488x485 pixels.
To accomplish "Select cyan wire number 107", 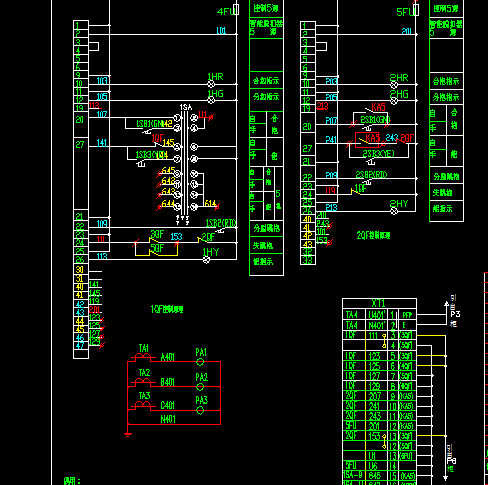I will [x=102, y=114].
